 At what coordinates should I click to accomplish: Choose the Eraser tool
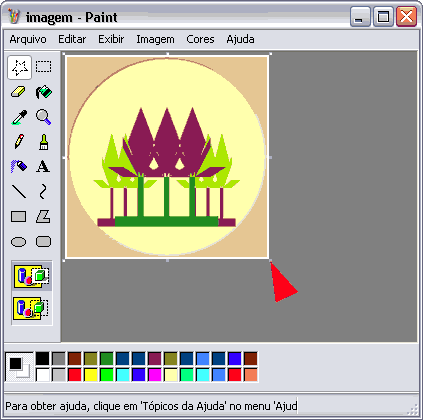tap(19, 92)
